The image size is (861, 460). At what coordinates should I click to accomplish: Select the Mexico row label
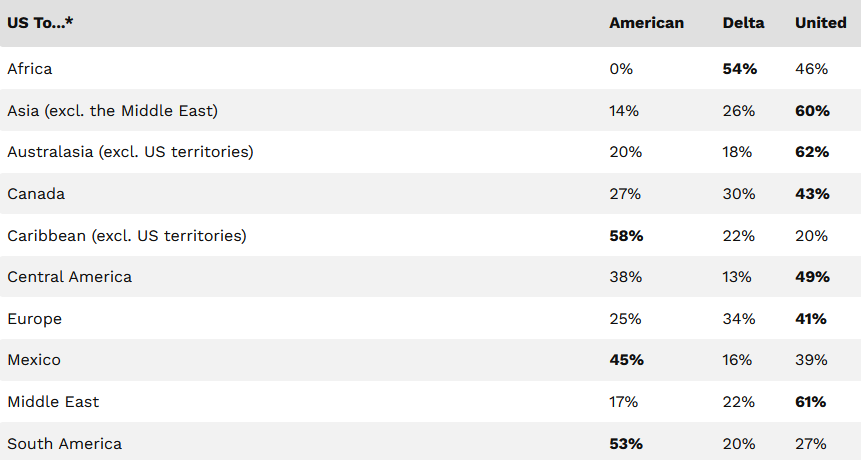[x=34, y=360]
